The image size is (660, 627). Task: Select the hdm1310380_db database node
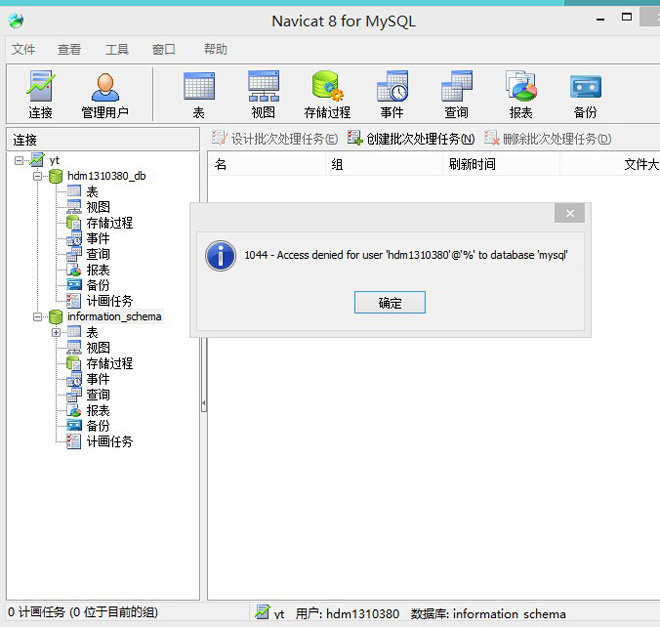pos(106,176)
